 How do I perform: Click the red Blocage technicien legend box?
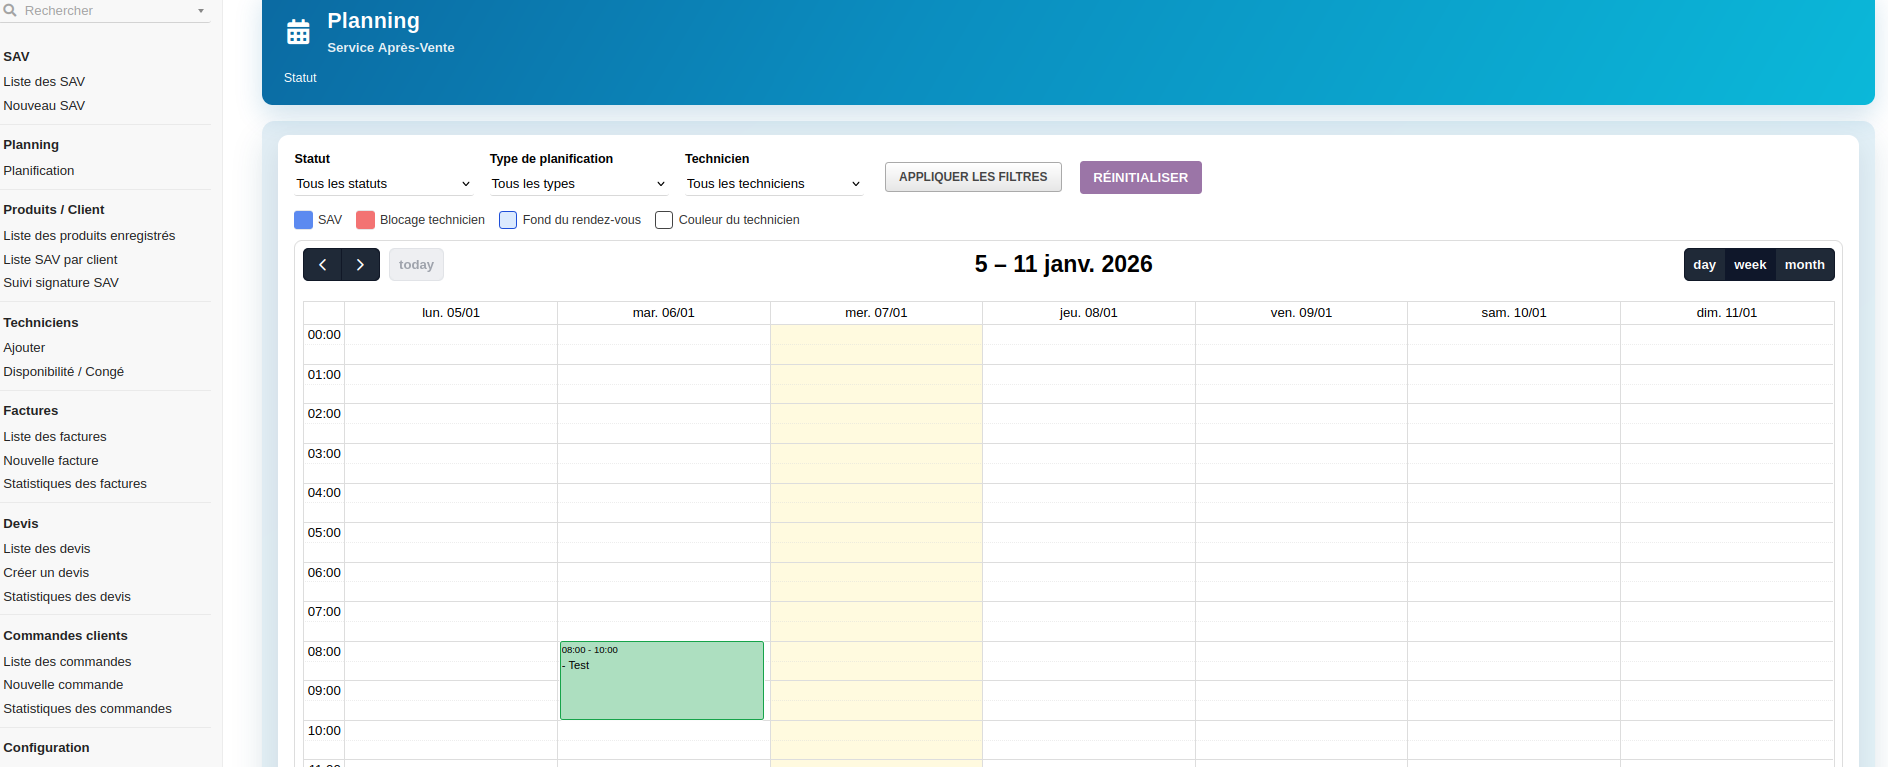pos(365,220)
